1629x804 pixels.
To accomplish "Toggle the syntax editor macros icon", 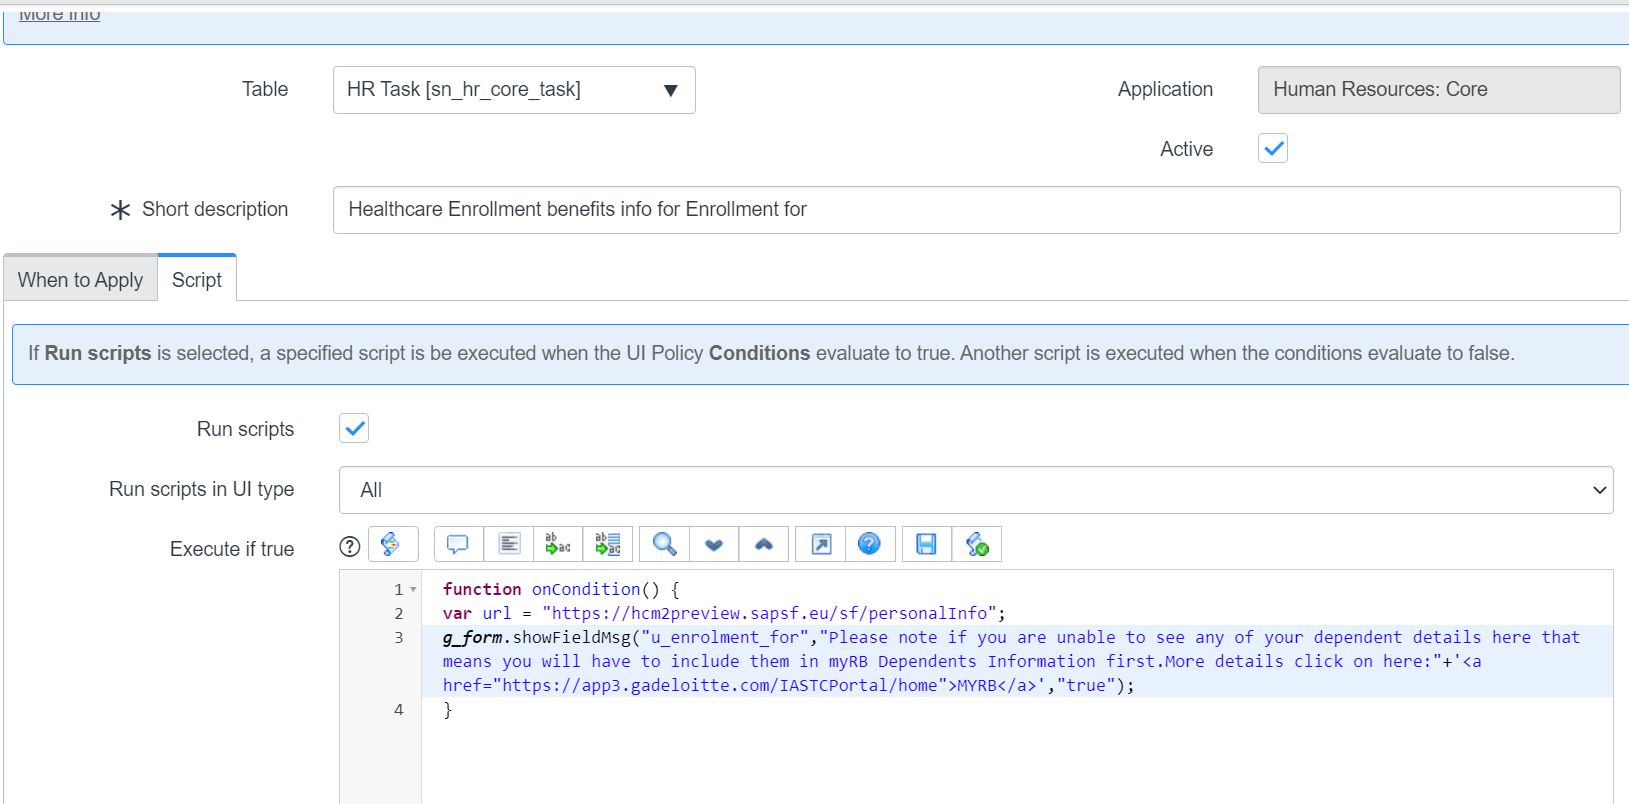I will (x=393, y=544).
